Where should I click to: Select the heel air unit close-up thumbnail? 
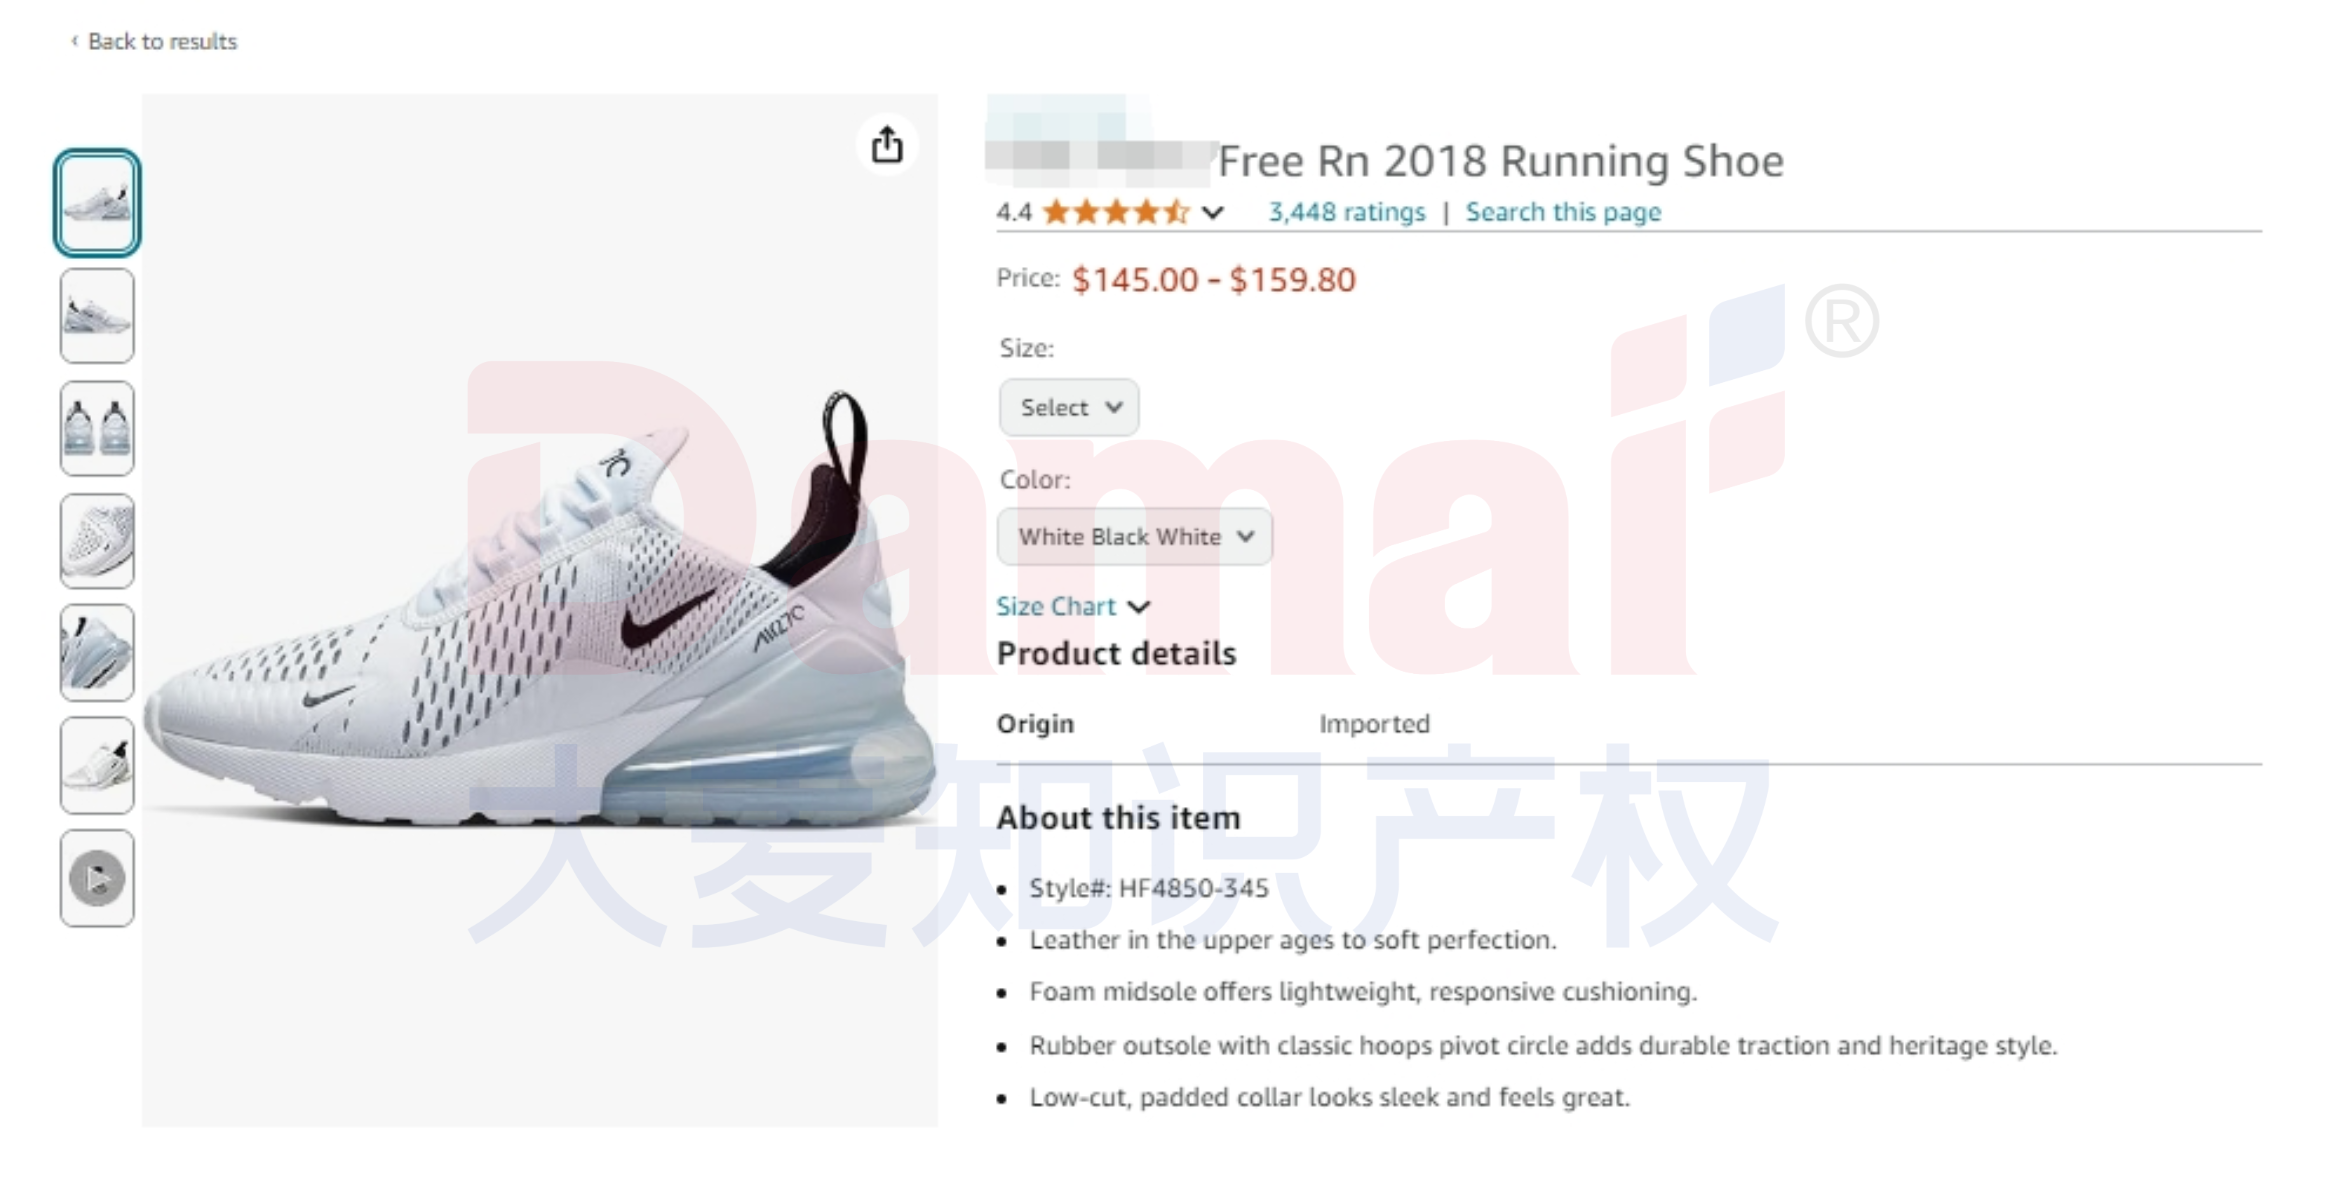[97, 652]
